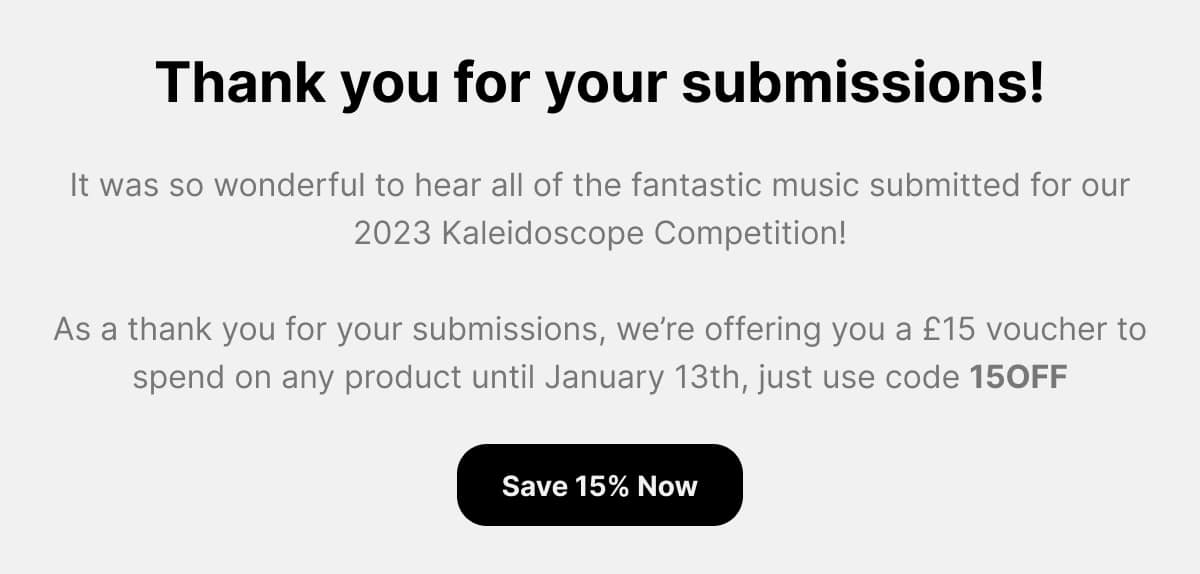Click the Save 15% Now button

click(x=600, y=485)
